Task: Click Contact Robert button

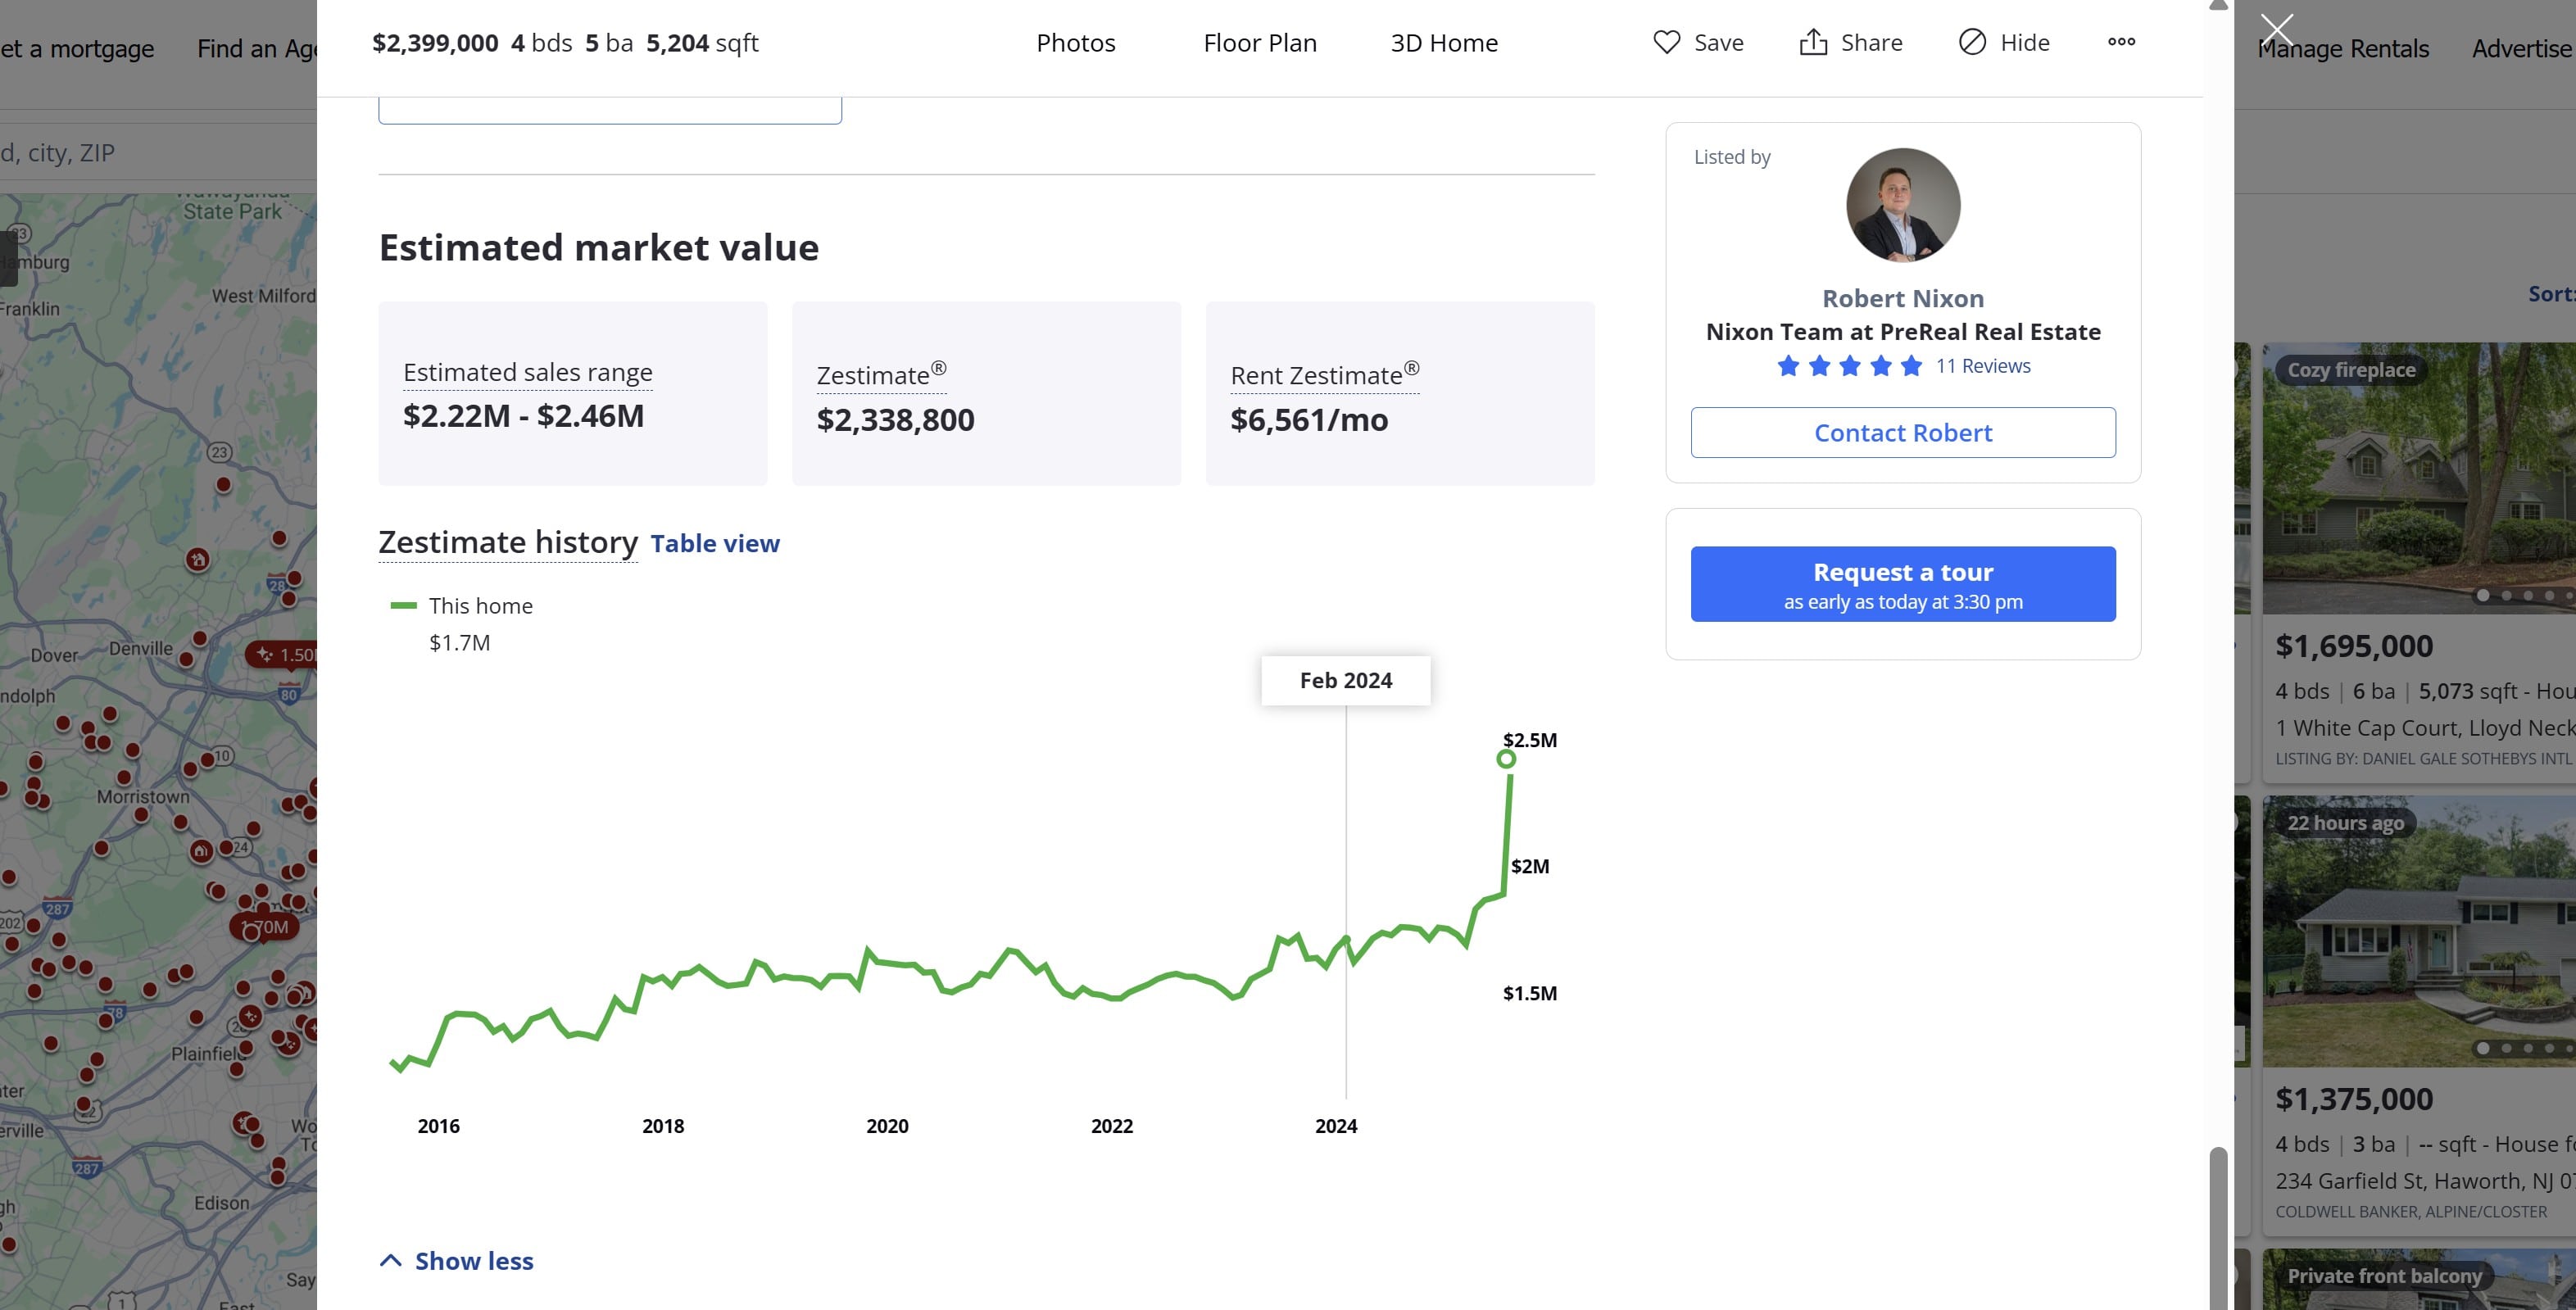Action: [x=1903, y=432]
